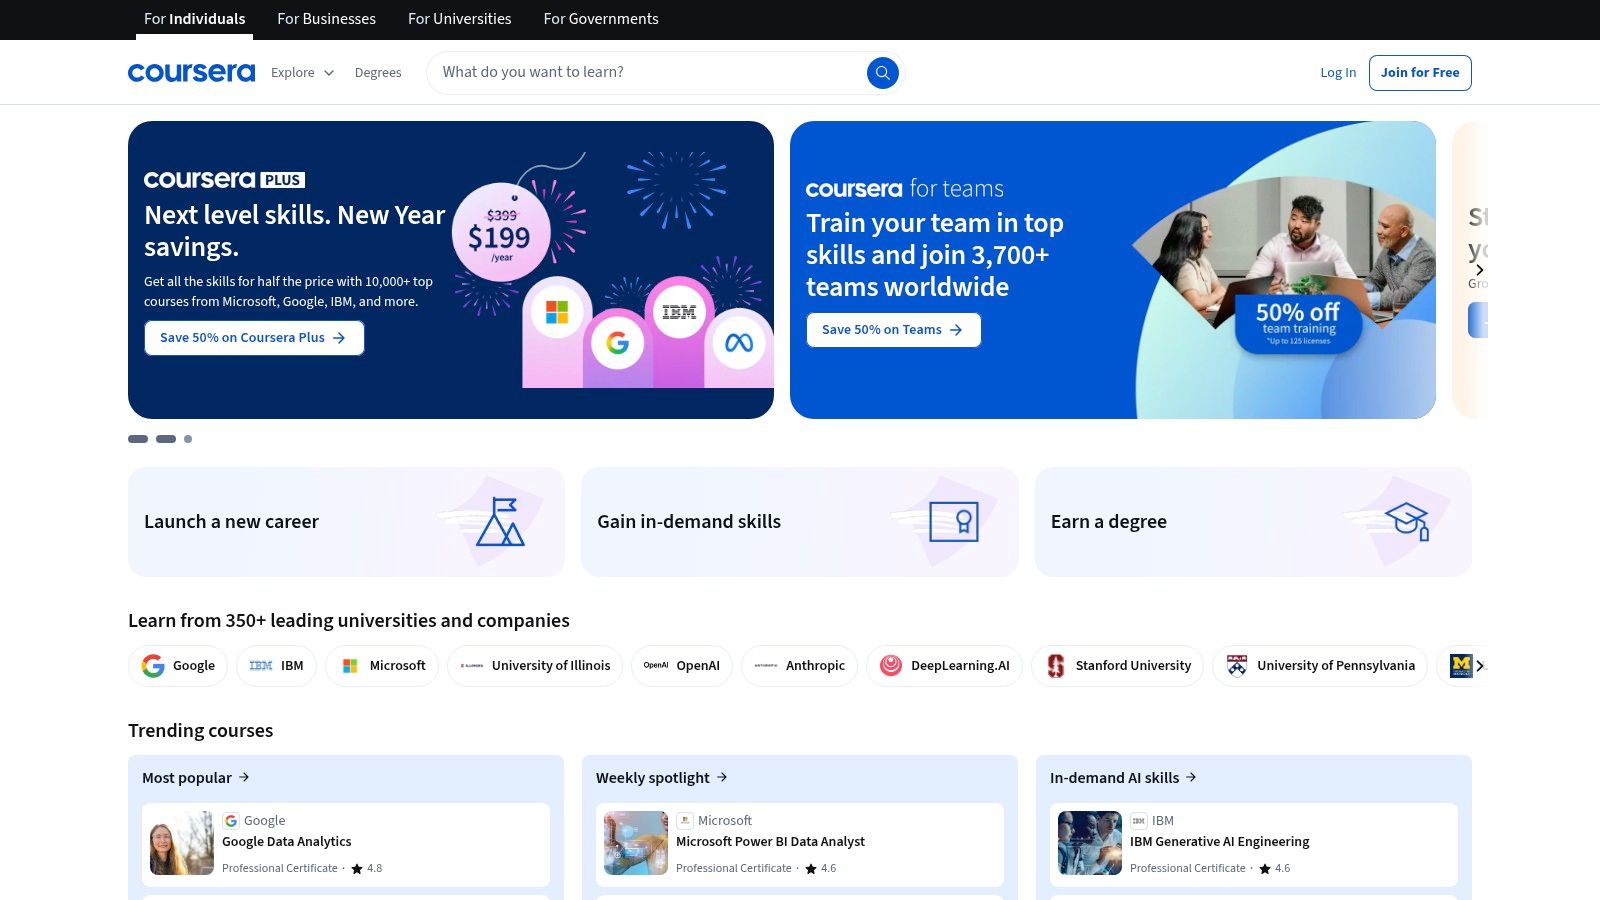Click the Google Data Analytics title
This screenshot has width=1600, height=900.
287,842
